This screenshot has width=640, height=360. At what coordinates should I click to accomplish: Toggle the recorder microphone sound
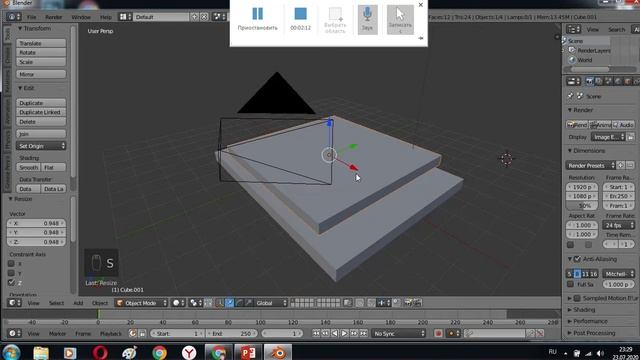pos(367,20)
